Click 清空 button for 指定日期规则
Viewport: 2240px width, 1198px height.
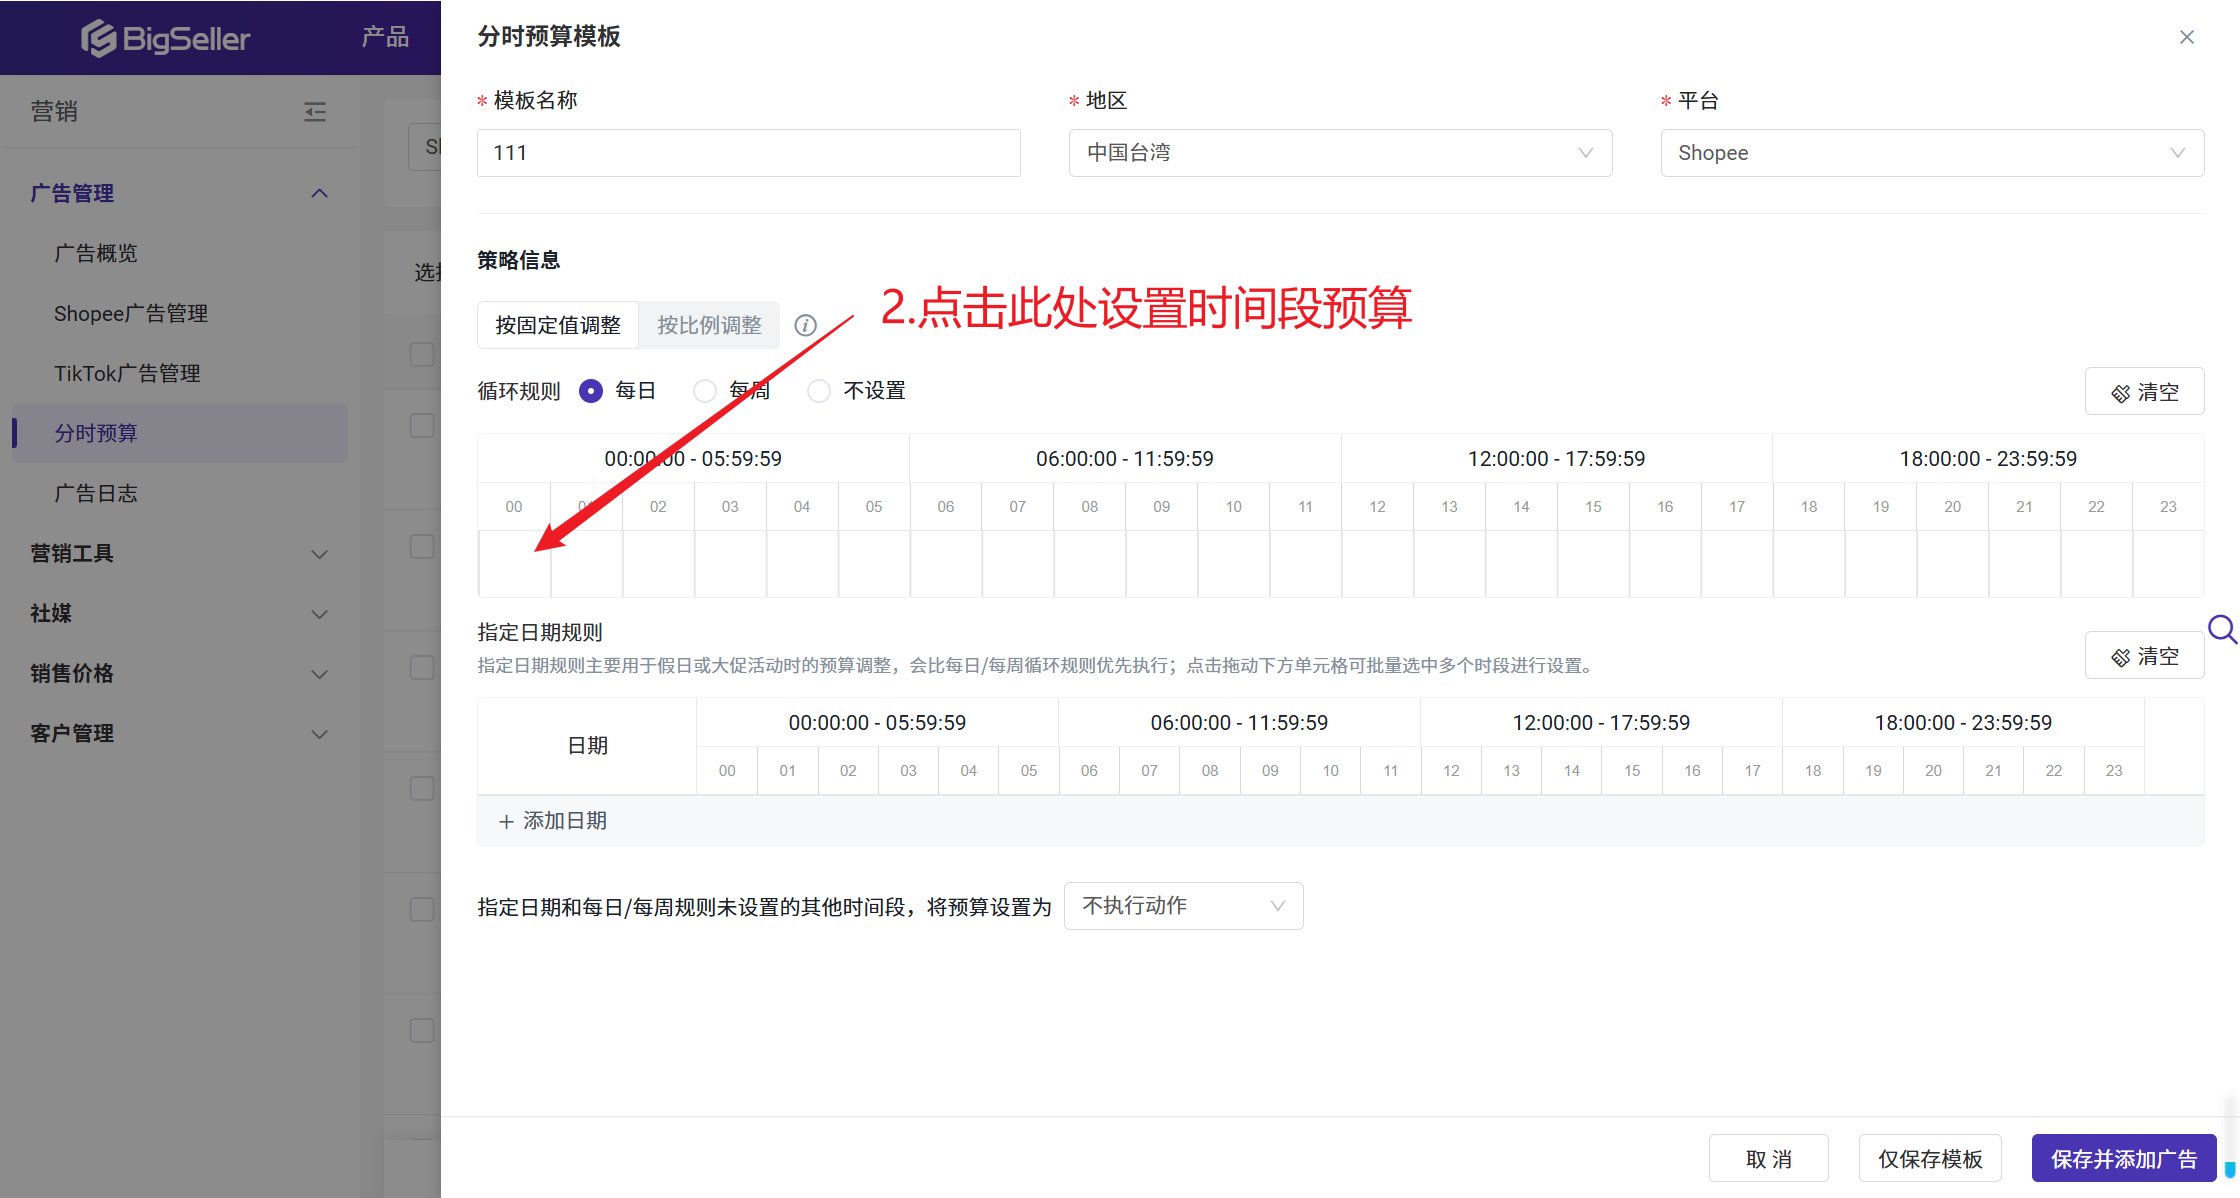2144,656
